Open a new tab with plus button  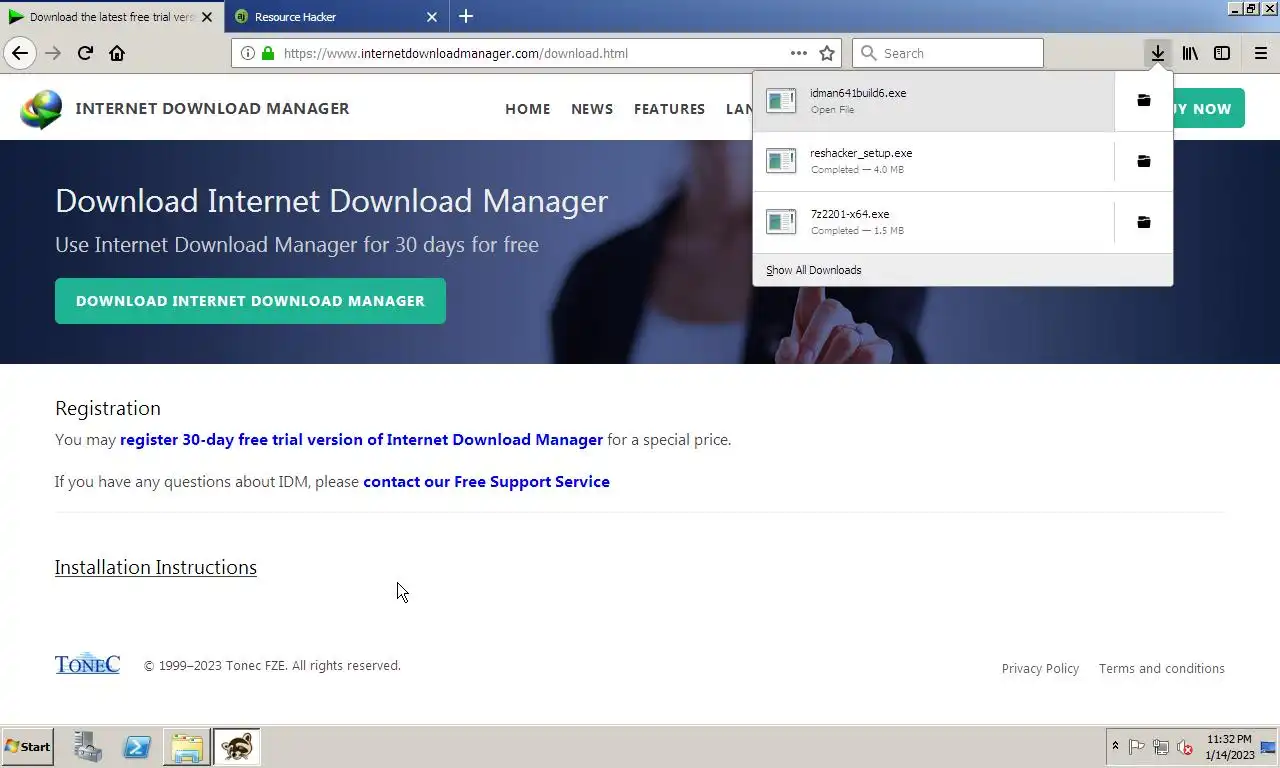tap(466, 16)
